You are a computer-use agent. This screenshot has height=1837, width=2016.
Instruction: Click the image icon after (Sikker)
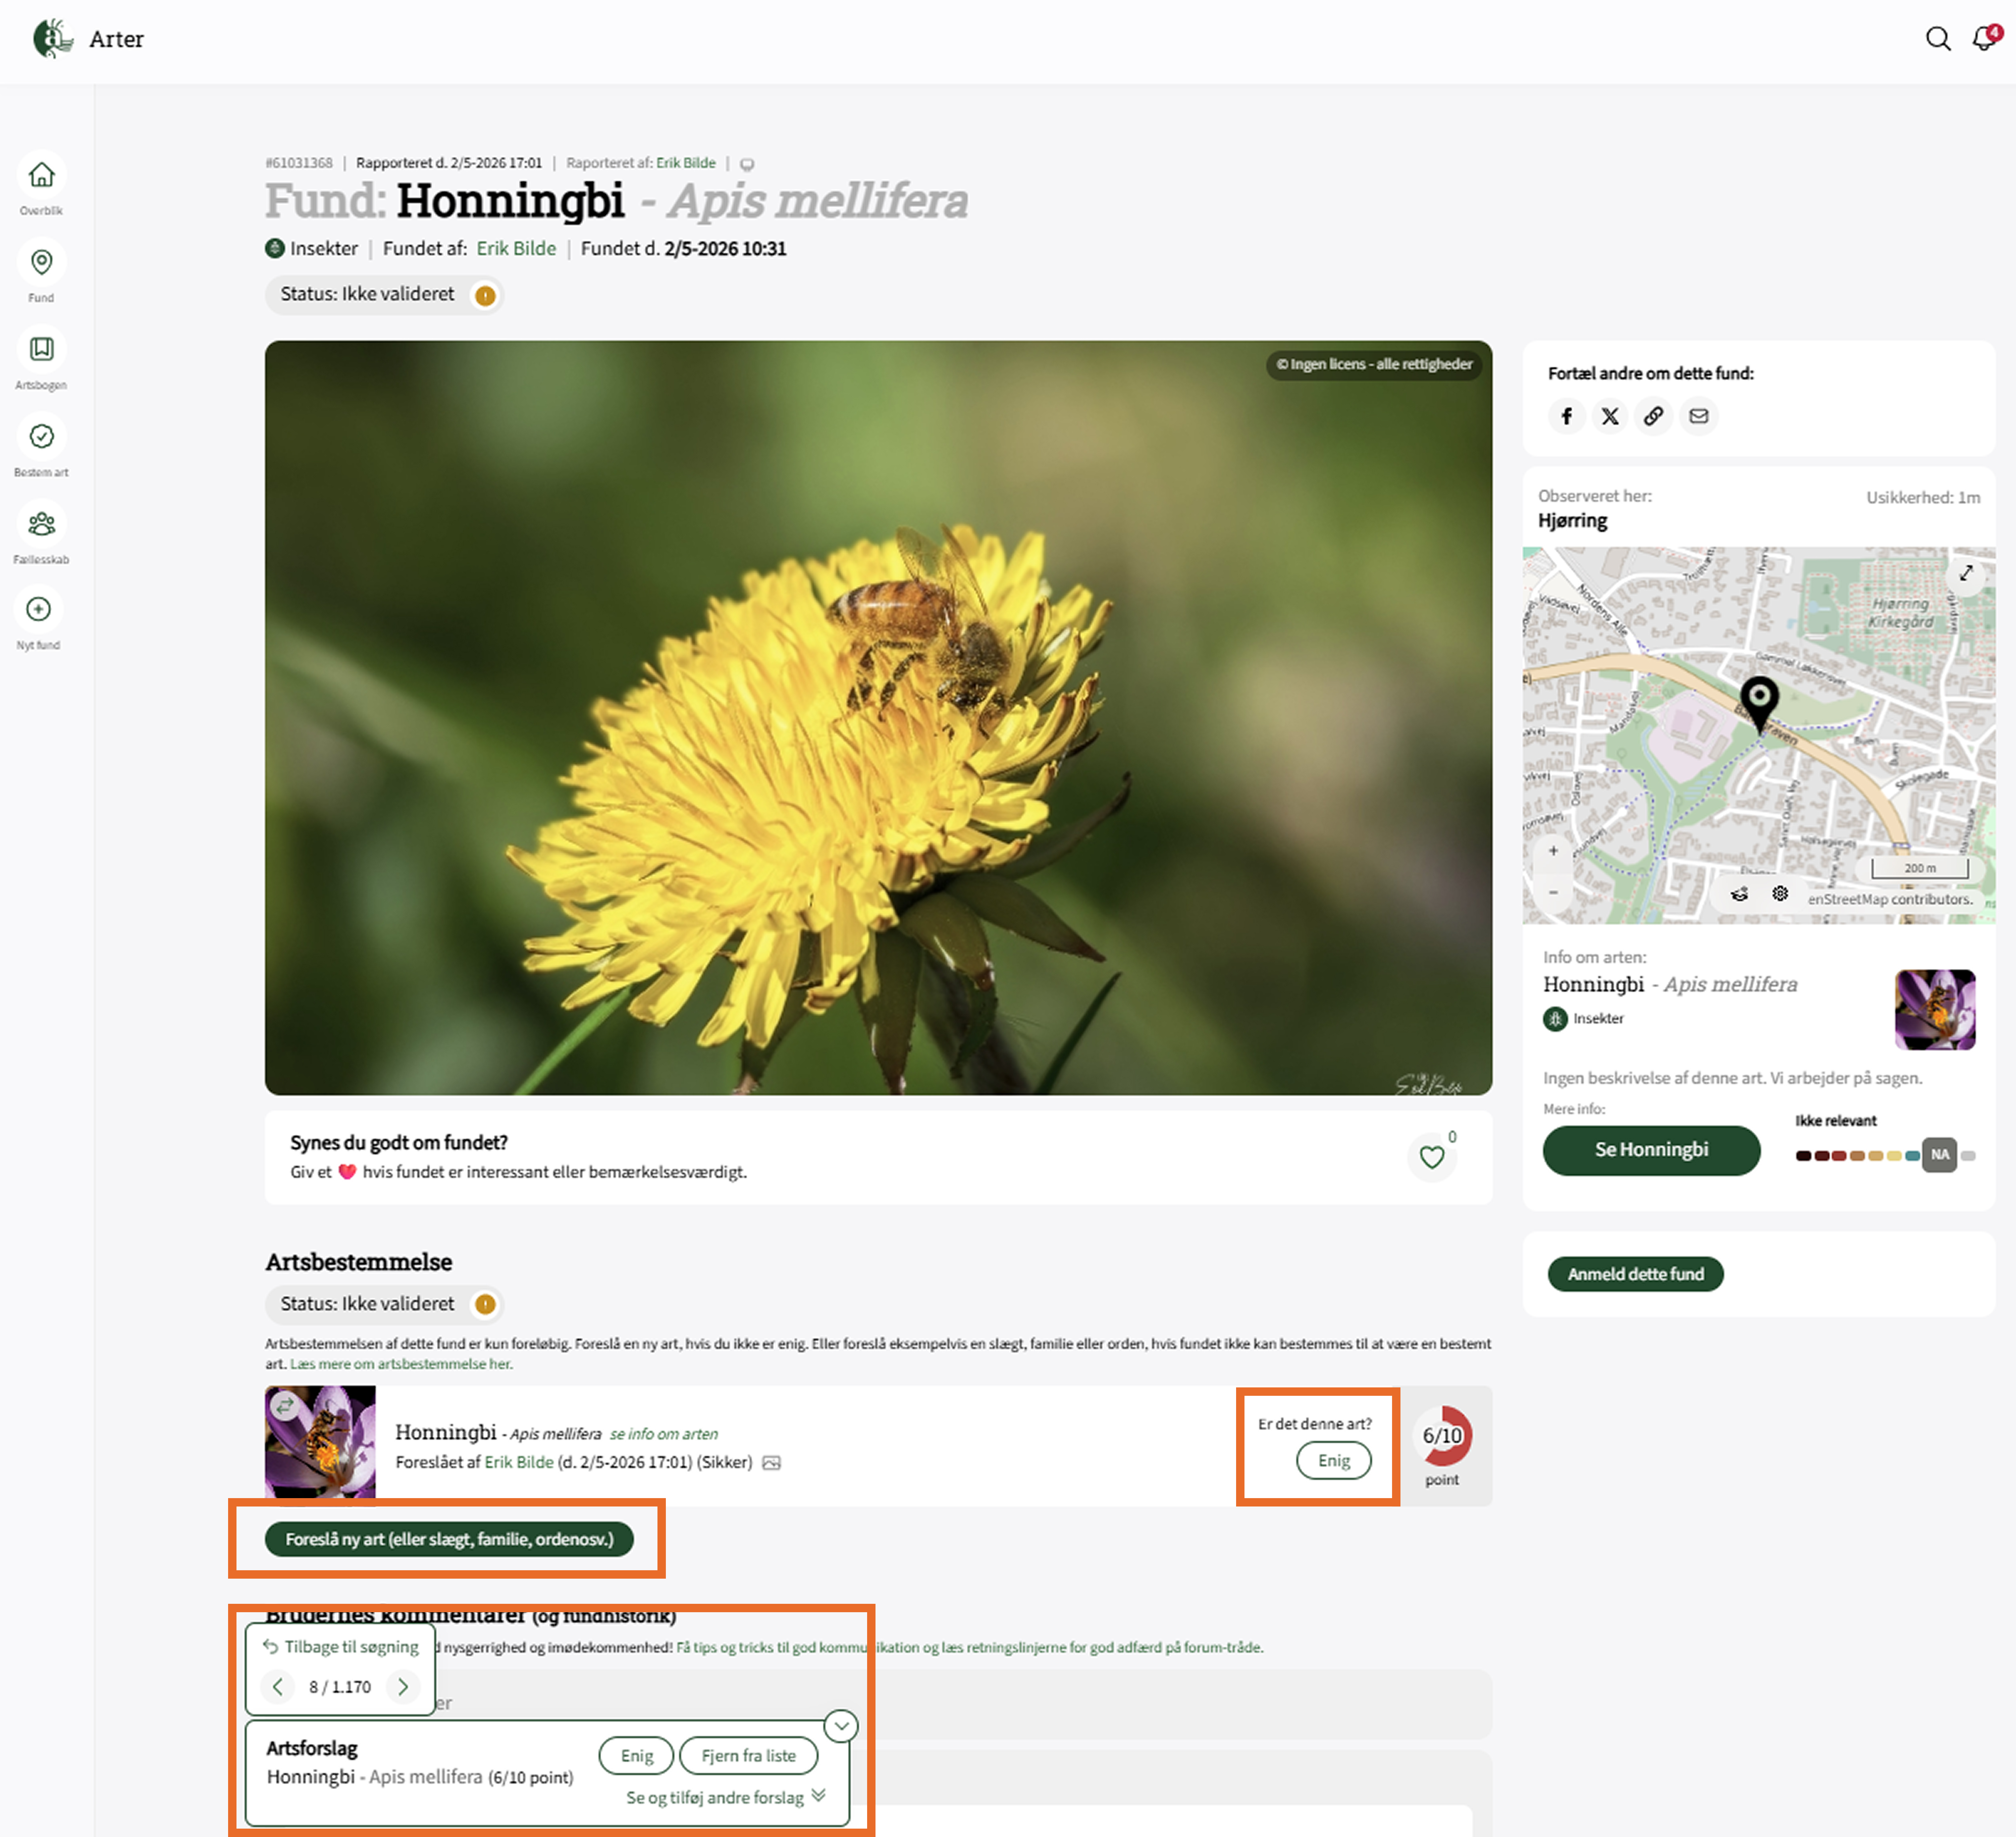[x=771, y=1463]
